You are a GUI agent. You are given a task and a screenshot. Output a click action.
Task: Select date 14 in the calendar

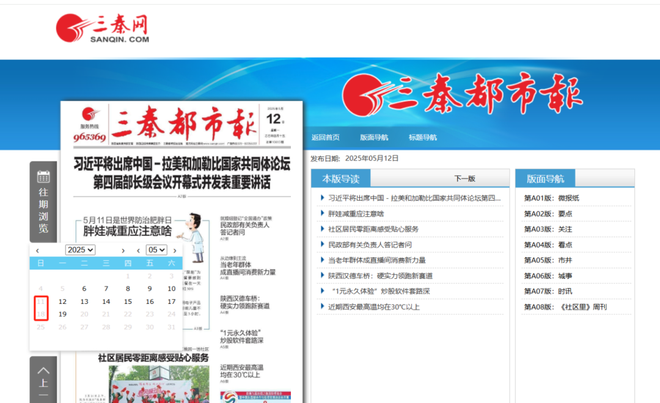(106, 302)
